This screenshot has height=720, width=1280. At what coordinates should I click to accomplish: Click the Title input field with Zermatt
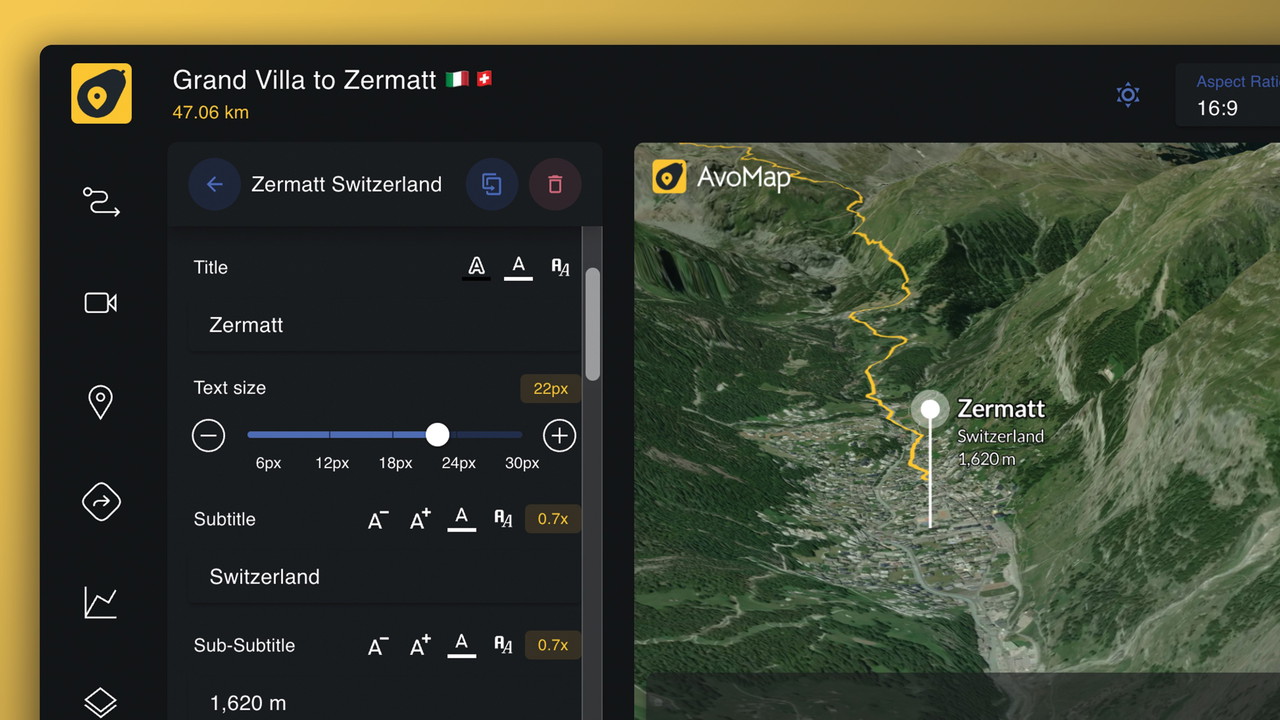click(x=384, y=325)
